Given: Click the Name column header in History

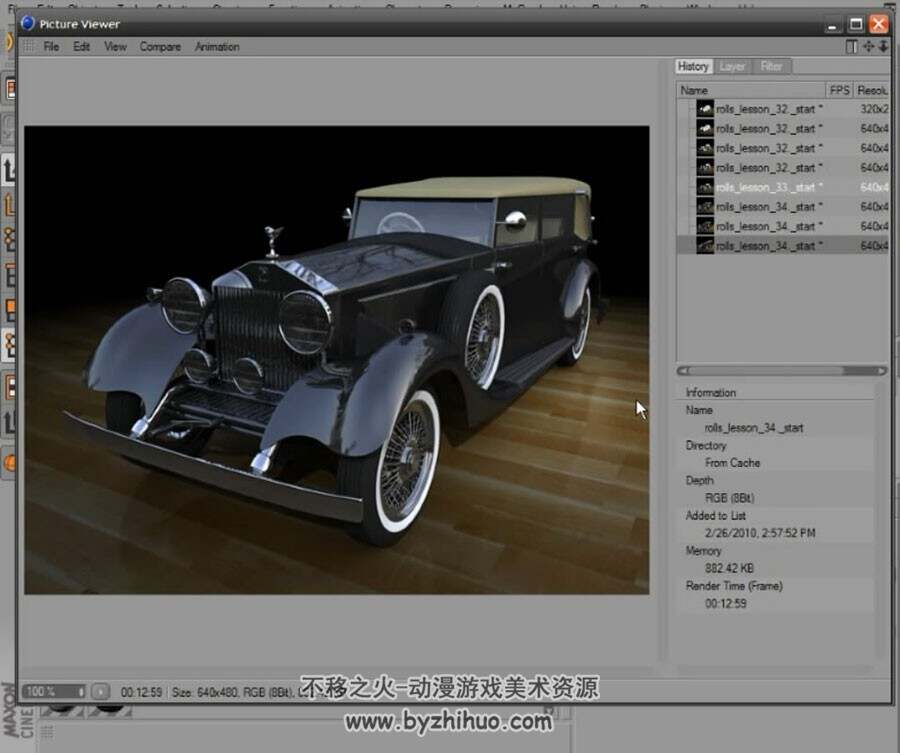Looking at the screenshot, I should (751, 90).
